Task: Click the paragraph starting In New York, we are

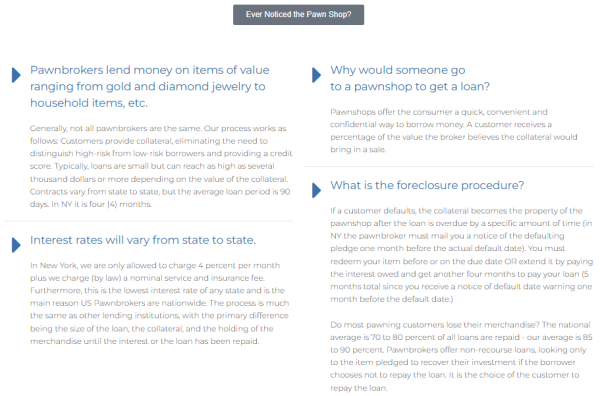Action: (160, 303)
